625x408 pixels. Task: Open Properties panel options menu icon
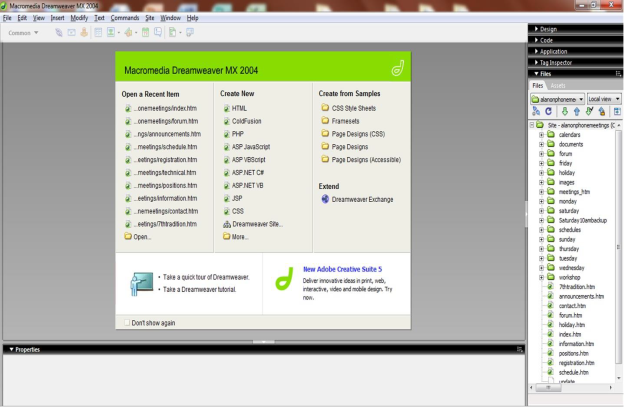[x=519, y=349]
